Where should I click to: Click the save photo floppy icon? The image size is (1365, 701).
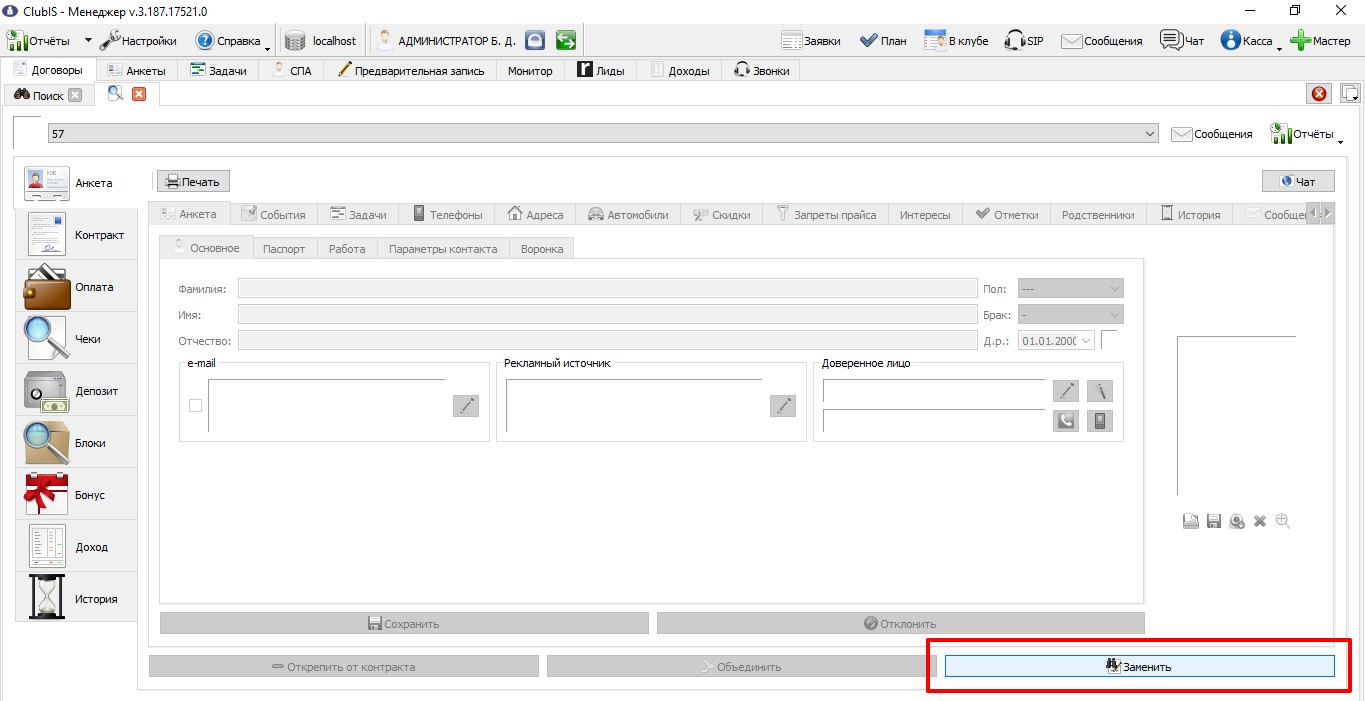click(1214, 521)
